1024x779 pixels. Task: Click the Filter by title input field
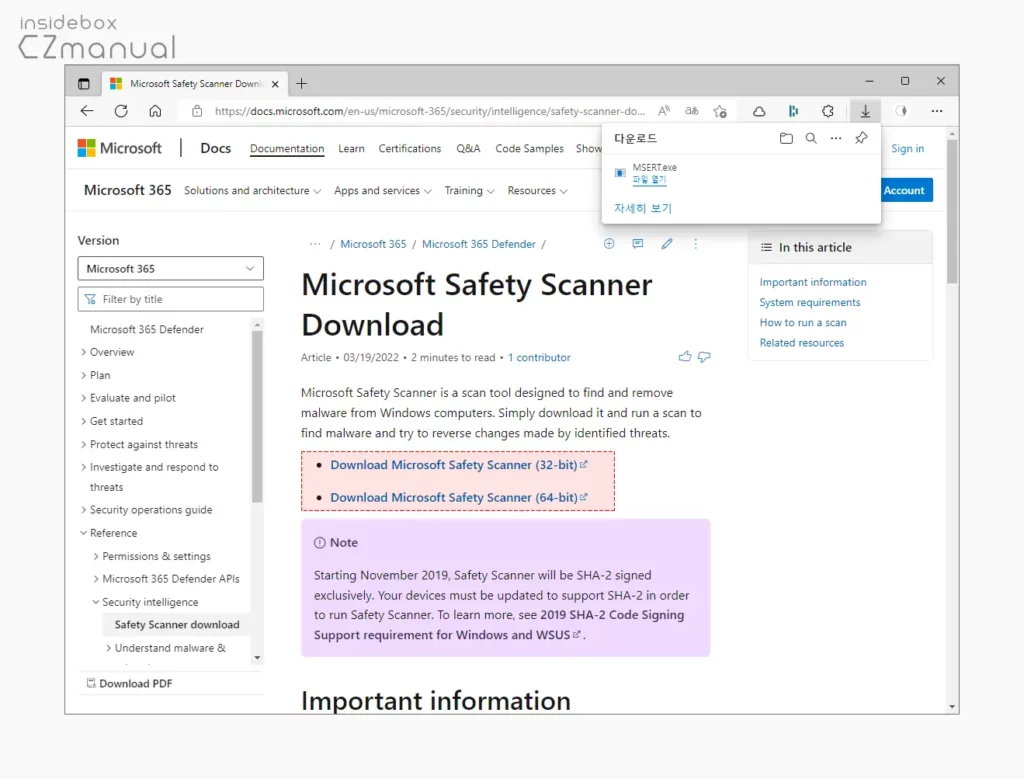(170, 298)
